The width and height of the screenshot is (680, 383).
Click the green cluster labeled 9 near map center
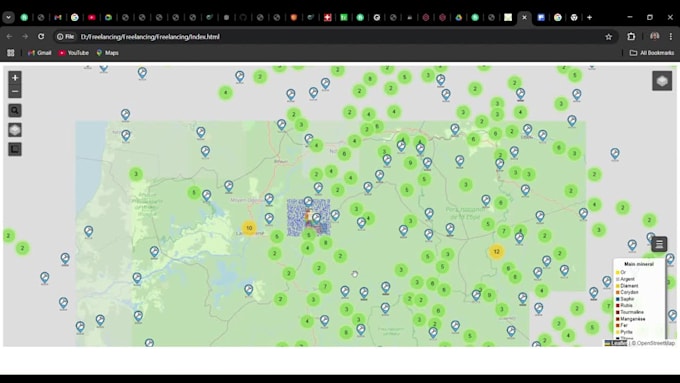coord(410,163)
